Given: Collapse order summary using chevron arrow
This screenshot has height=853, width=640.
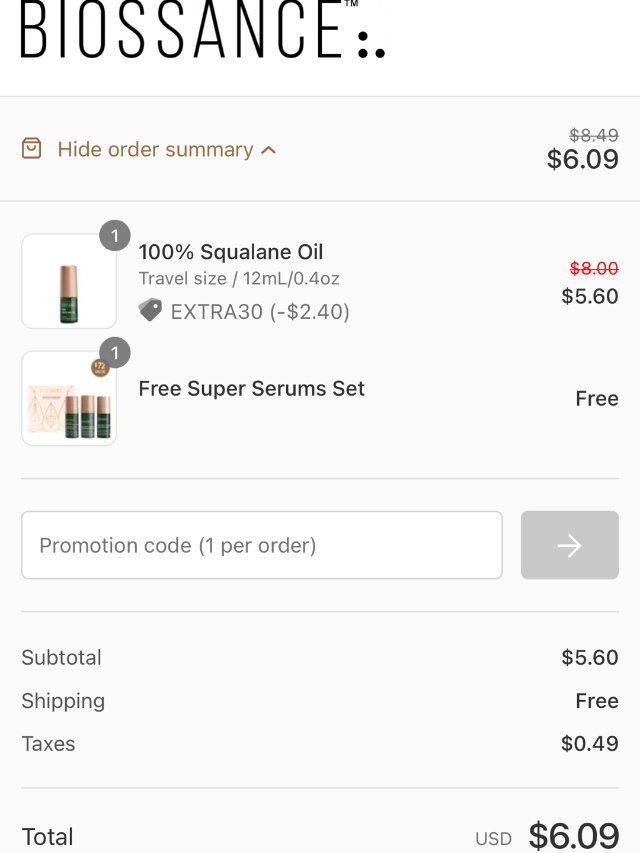Looking at the screenshot, I should [x=268, y=150].
